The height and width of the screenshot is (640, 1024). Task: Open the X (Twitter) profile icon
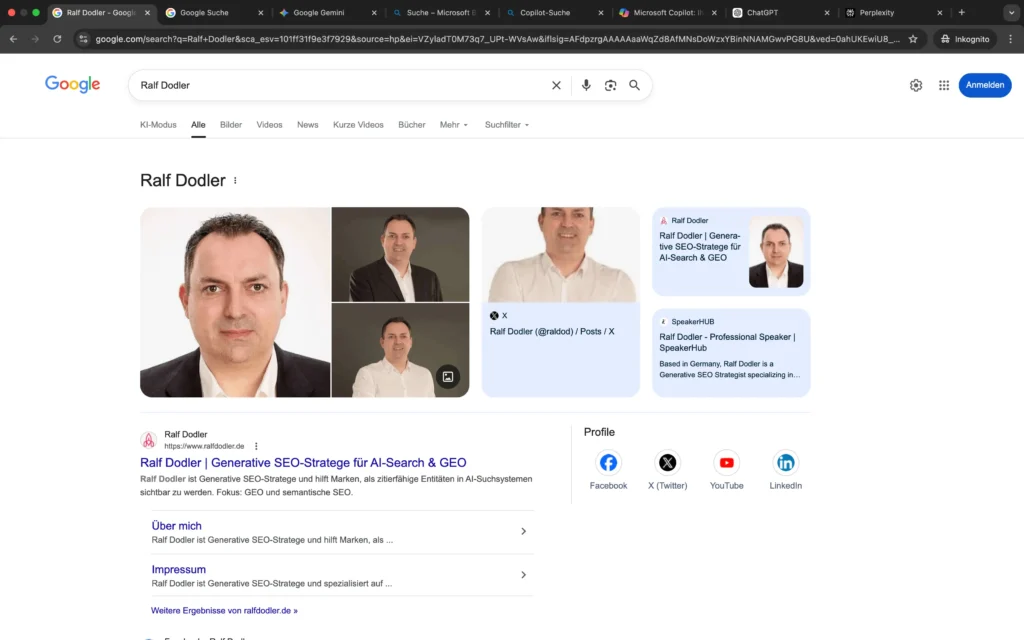pos(667,463)
